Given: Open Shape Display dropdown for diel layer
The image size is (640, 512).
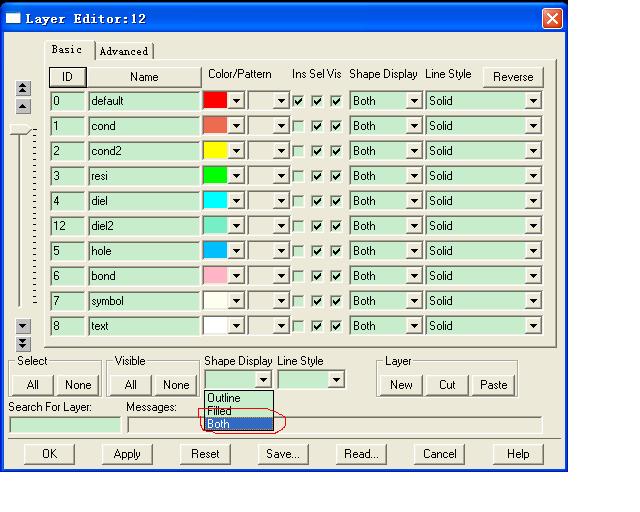Looking at the screenshot, I should pos(414,201).
